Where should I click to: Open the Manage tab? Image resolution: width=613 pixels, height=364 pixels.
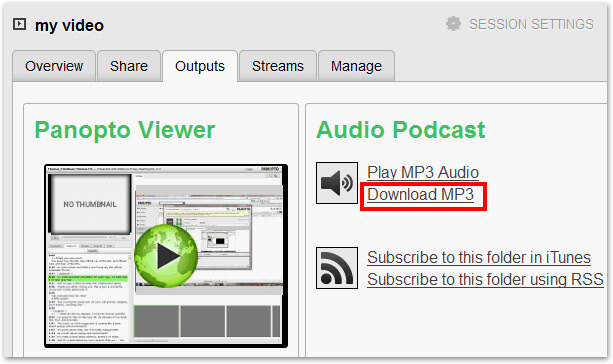(356, 66)
